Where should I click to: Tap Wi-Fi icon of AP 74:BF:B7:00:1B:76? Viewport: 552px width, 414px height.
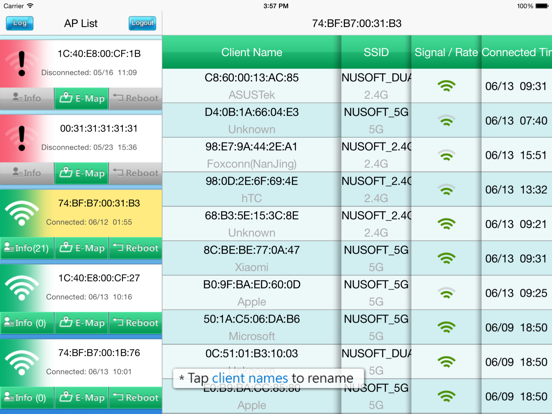click(x=22, y=363)
